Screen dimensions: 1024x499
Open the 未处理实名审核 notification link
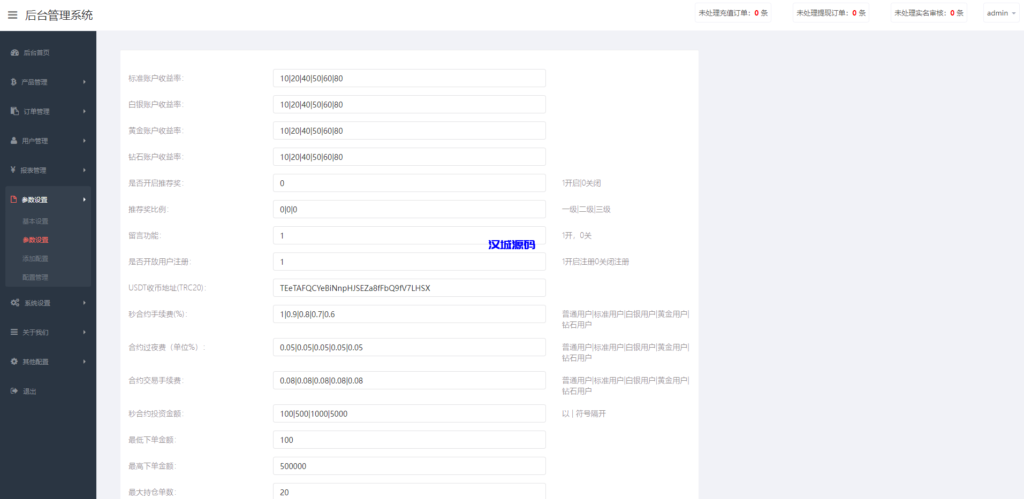[929, 13]
